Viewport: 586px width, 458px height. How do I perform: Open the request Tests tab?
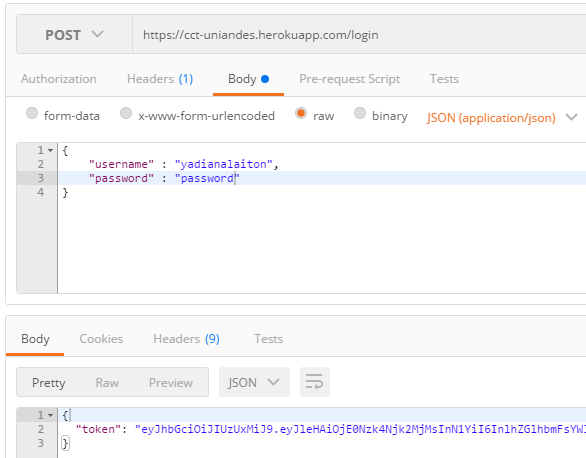tap(444, 79)
